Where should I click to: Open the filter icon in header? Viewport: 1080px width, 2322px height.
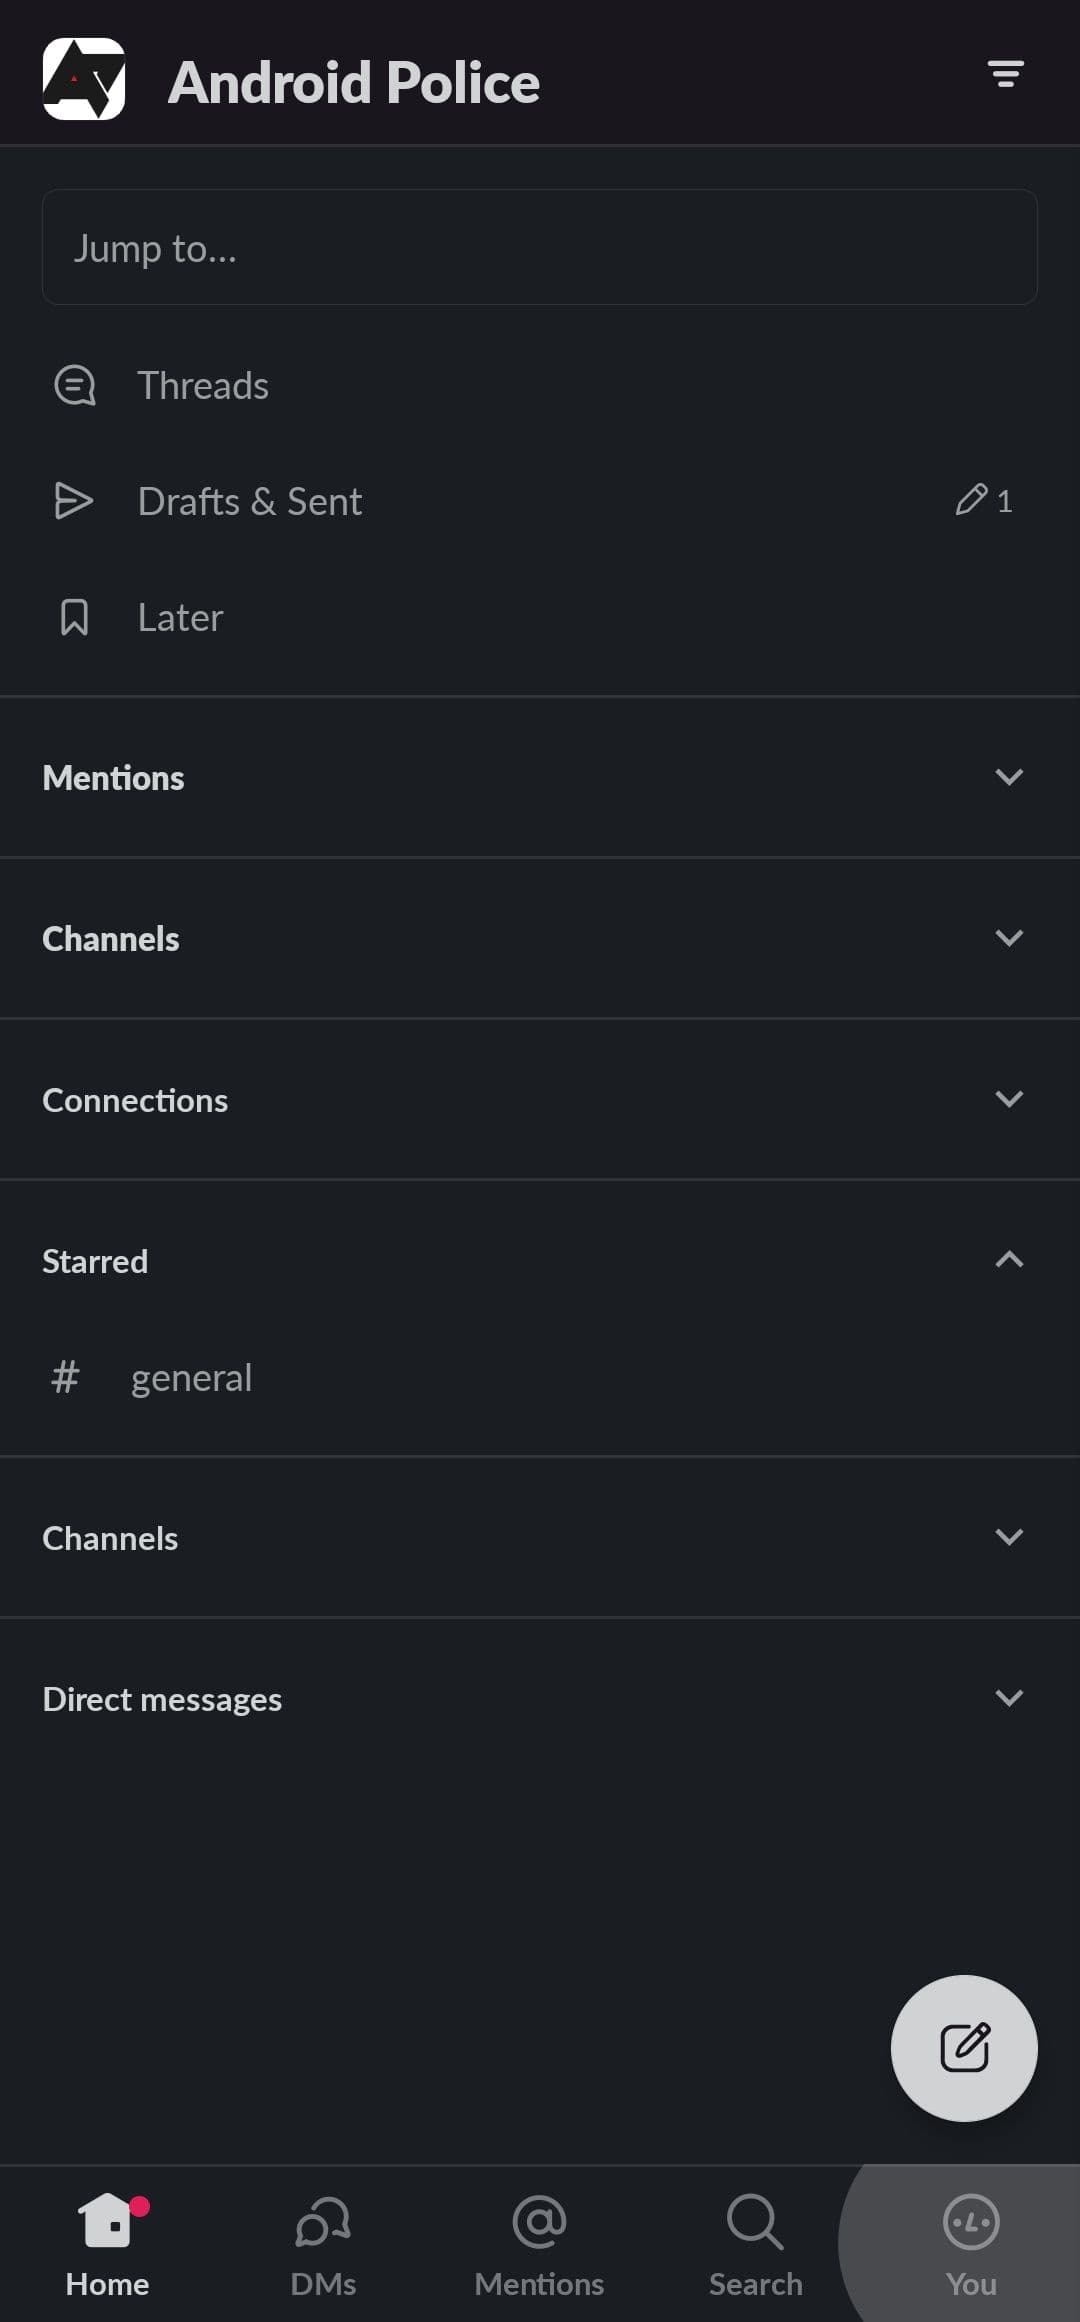(x=1005, y=74)
